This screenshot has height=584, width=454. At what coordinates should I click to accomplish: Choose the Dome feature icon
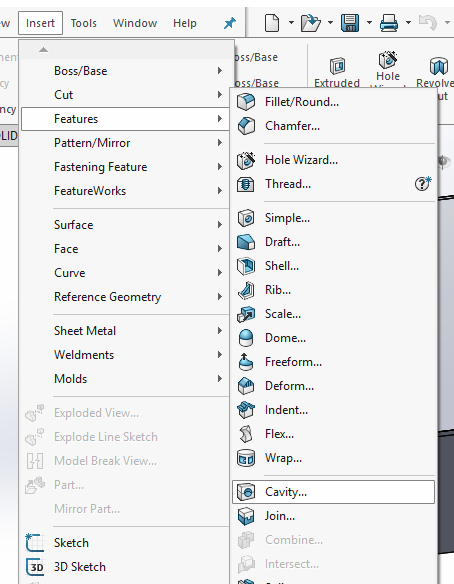point(246,338)
